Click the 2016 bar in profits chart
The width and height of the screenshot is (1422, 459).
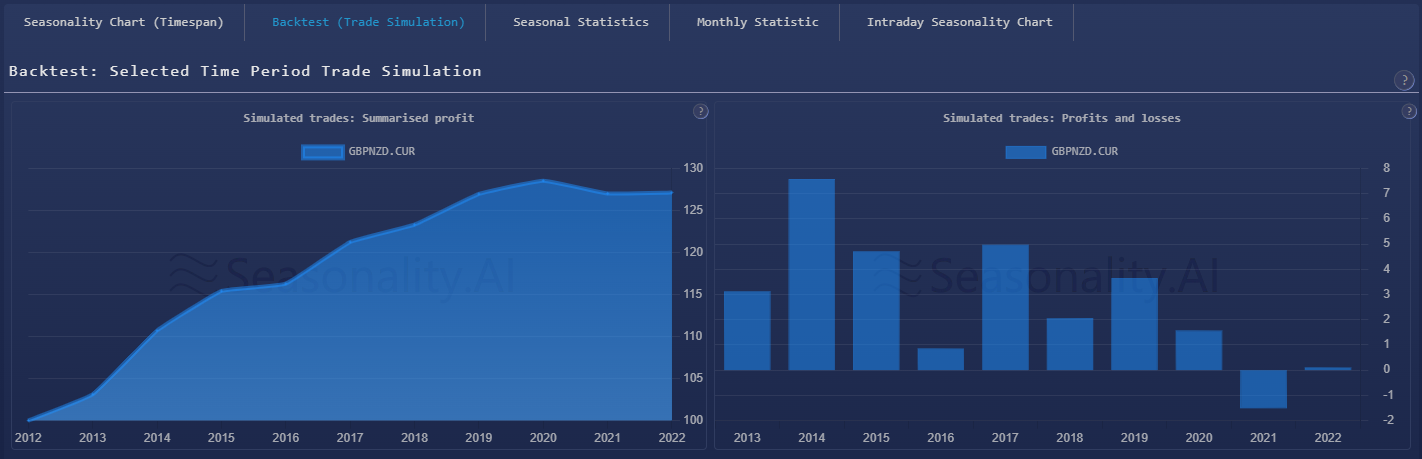click(940, 359)
